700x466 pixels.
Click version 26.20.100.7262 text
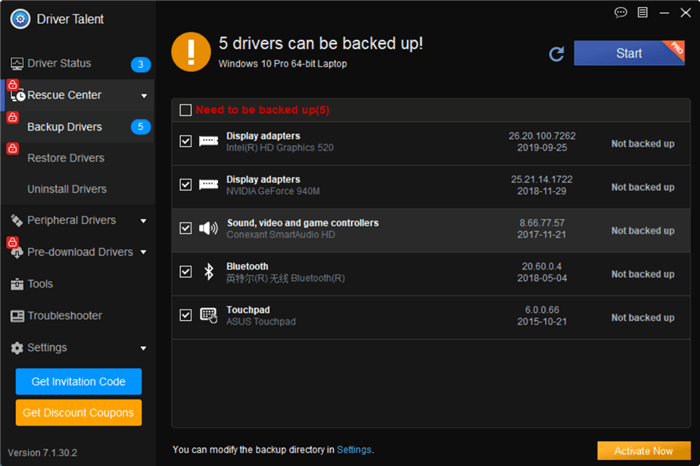[x=542, y=136]
